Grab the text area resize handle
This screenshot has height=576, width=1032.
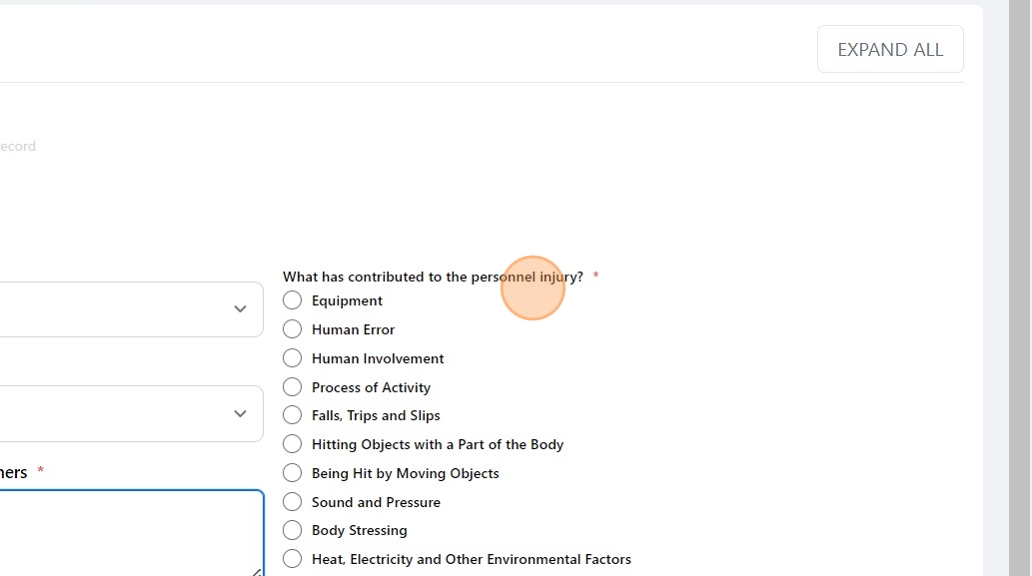tap(257, 571)
